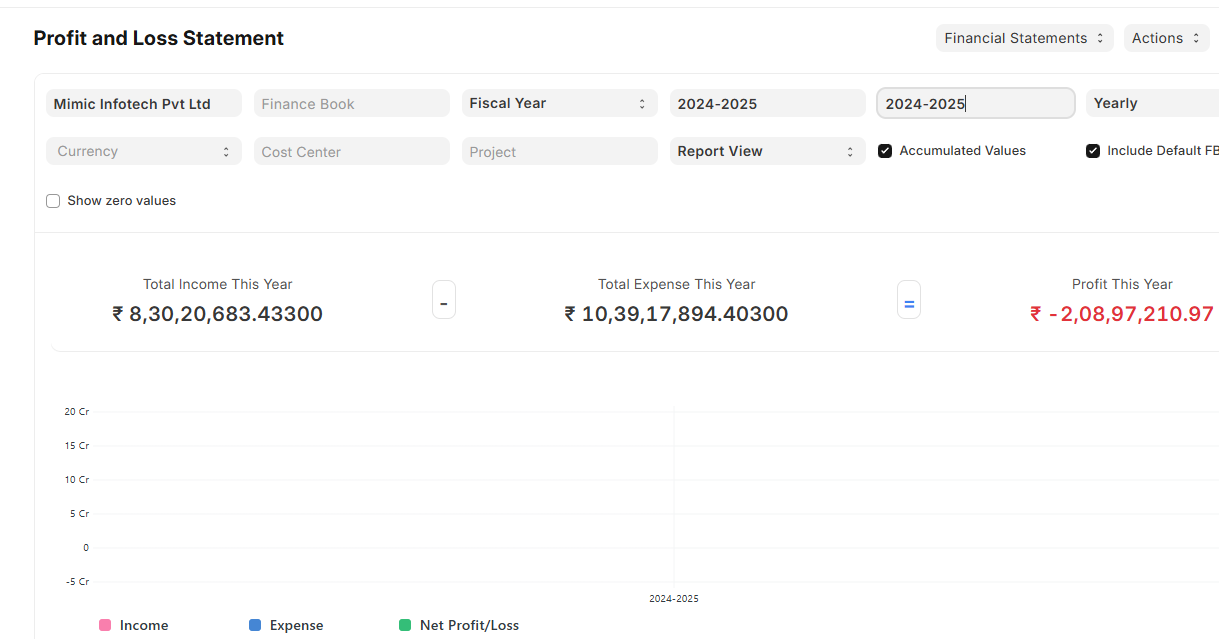Open the Financial Statements menu

click(x=1025, y=38)
